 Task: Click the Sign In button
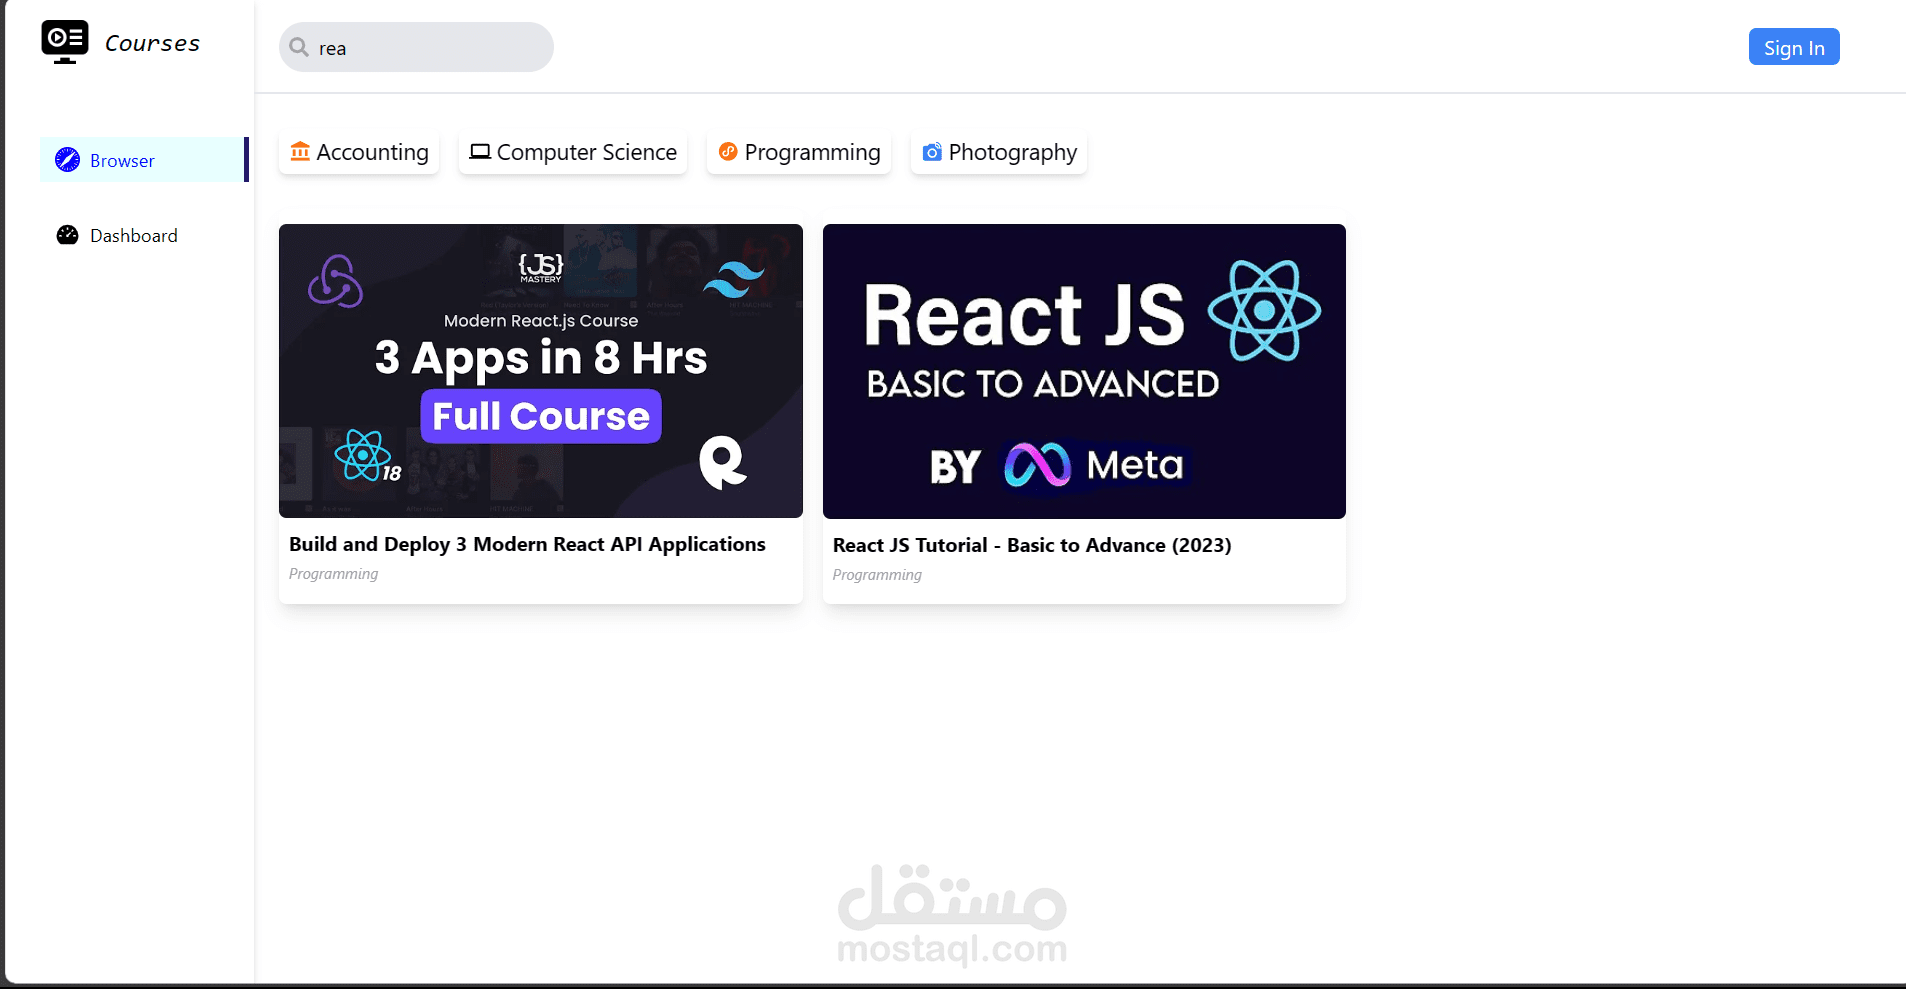click(x=1794, y=47)
